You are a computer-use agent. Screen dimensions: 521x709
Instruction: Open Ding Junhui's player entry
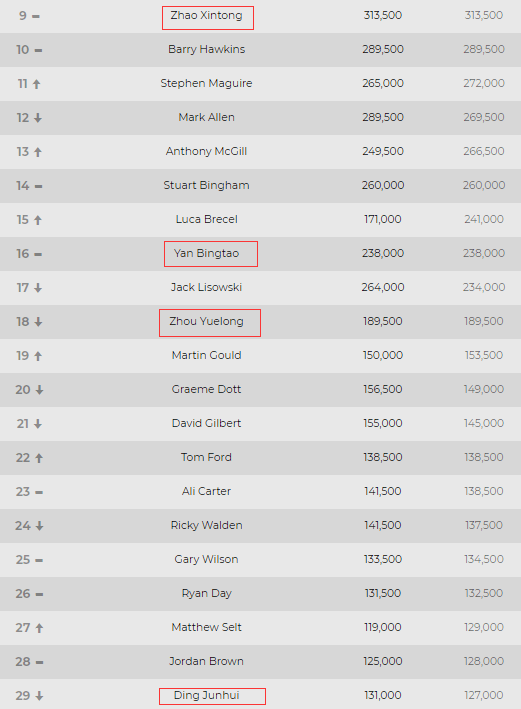(207, 695)
